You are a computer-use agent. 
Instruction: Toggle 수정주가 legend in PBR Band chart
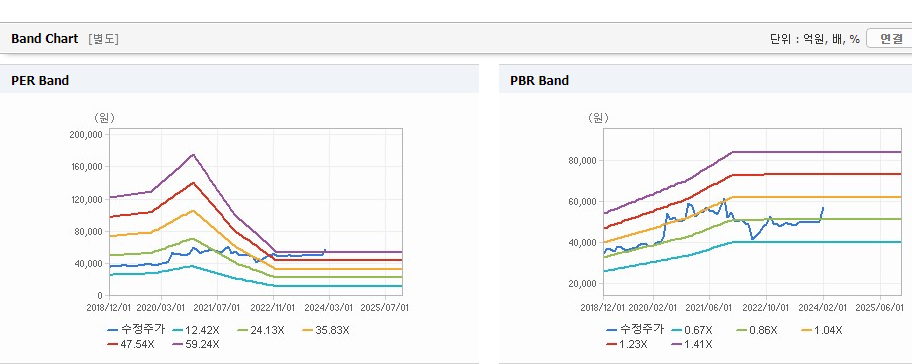(635, 330)
